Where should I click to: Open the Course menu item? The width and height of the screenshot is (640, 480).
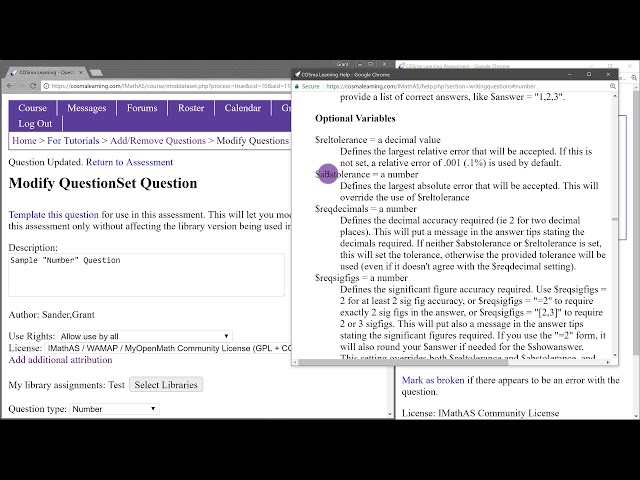pyautogui.click(x=32, y=108)
